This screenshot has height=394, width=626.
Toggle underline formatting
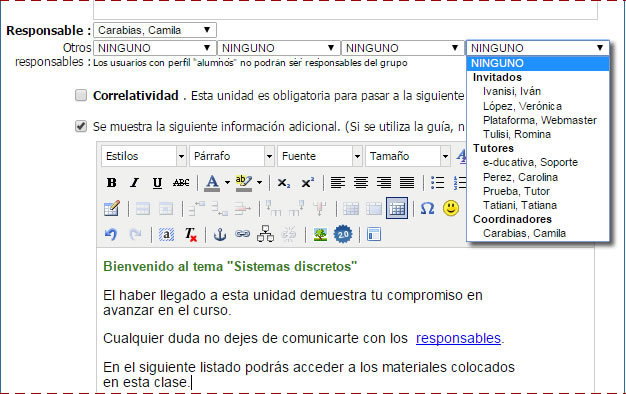click(x=157, y=183)
